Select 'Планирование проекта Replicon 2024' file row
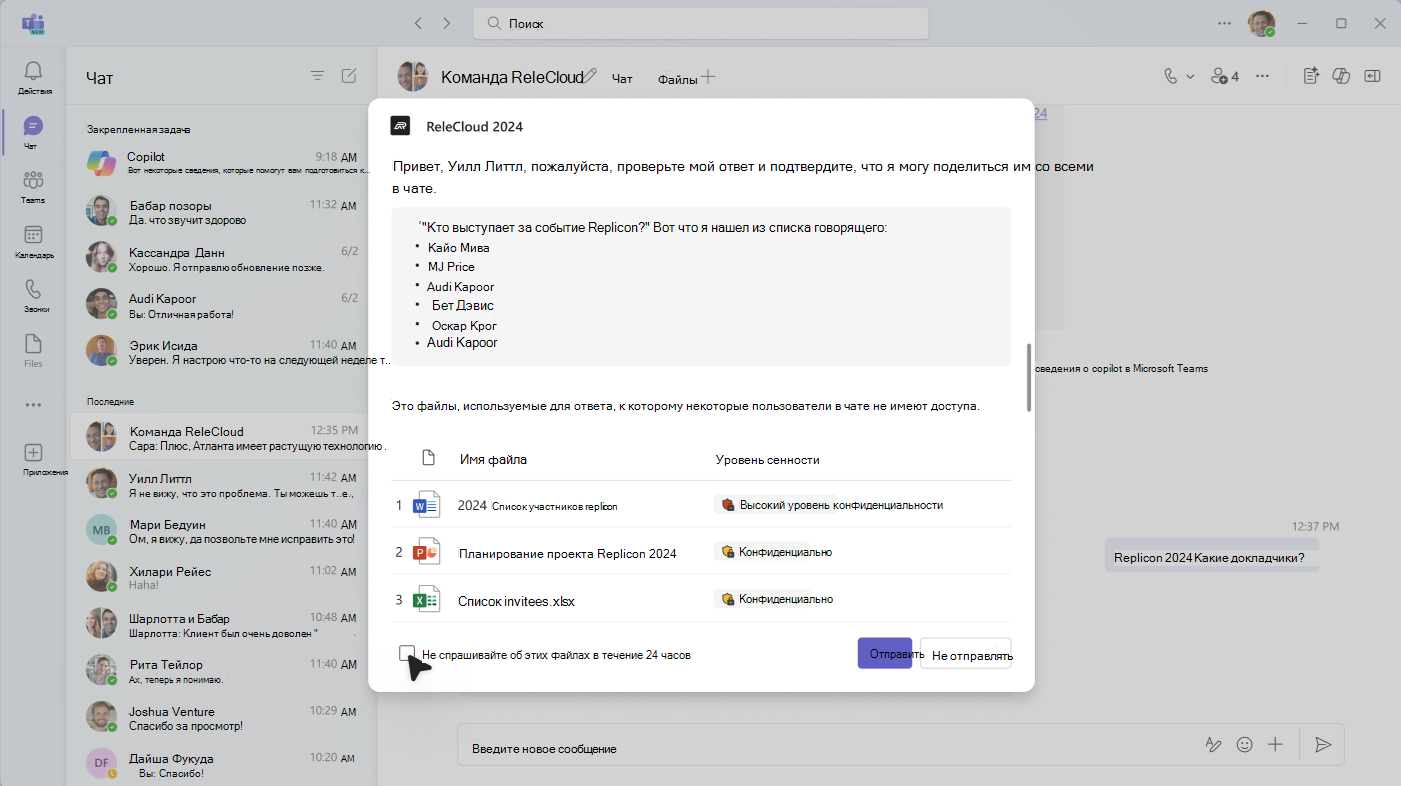Image resolution: width=1401 pixels, height=786 pixels. (x=702, y=551)
